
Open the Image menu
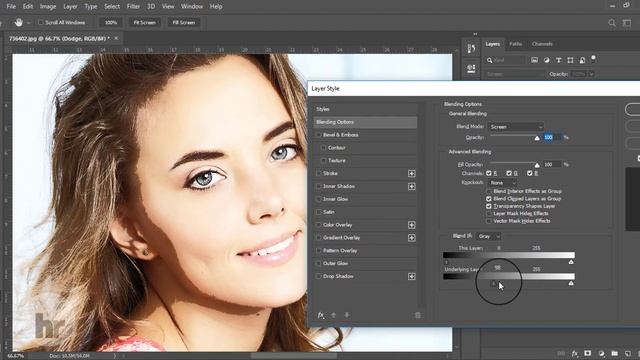[48, 7]
